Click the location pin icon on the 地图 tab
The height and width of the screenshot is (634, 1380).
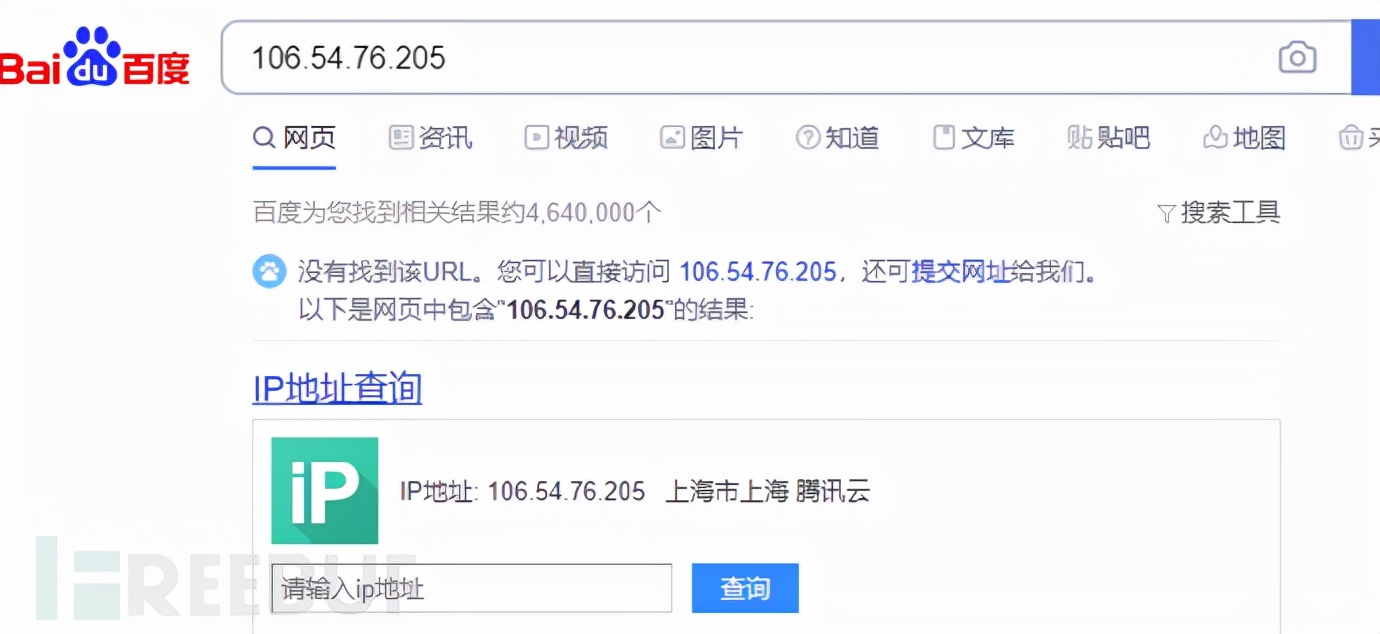[x=1216, y=138]
